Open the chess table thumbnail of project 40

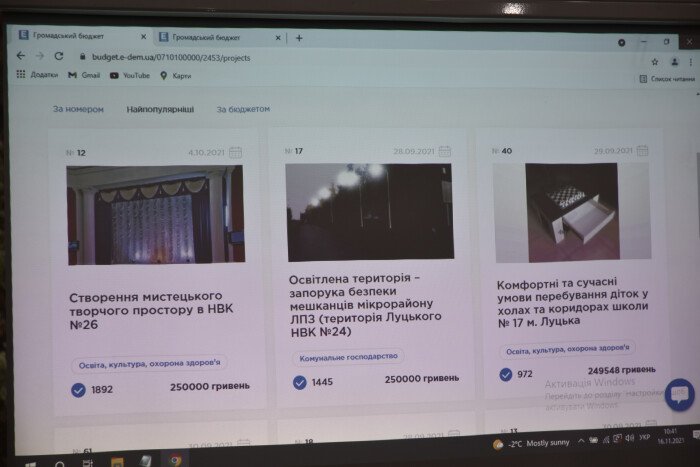[571, 212]
